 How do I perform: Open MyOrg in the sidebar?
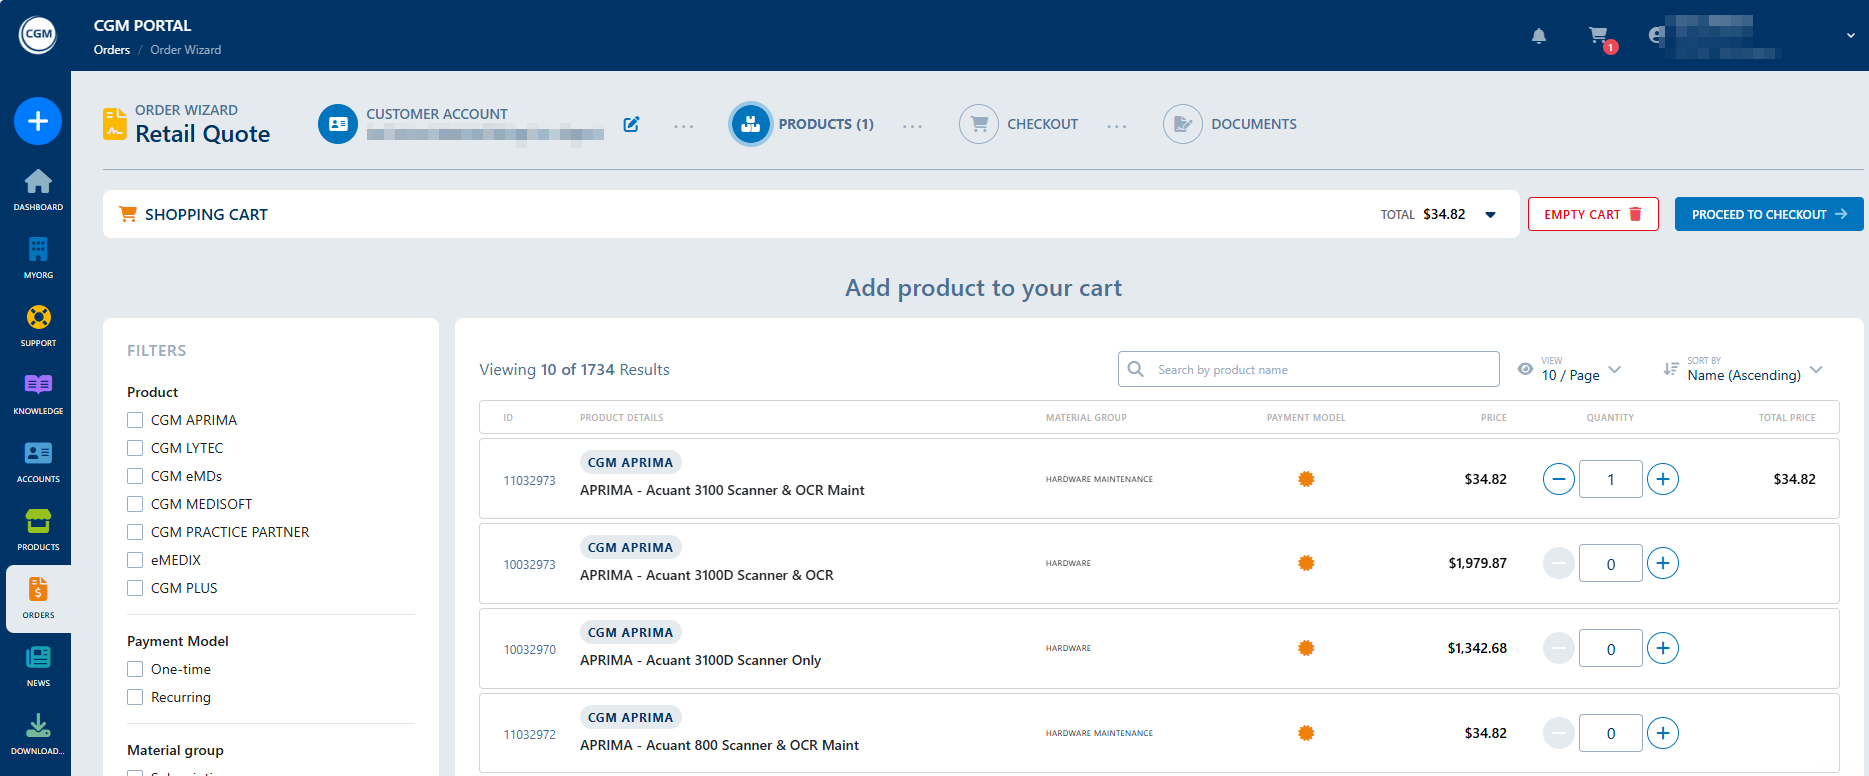38,257
